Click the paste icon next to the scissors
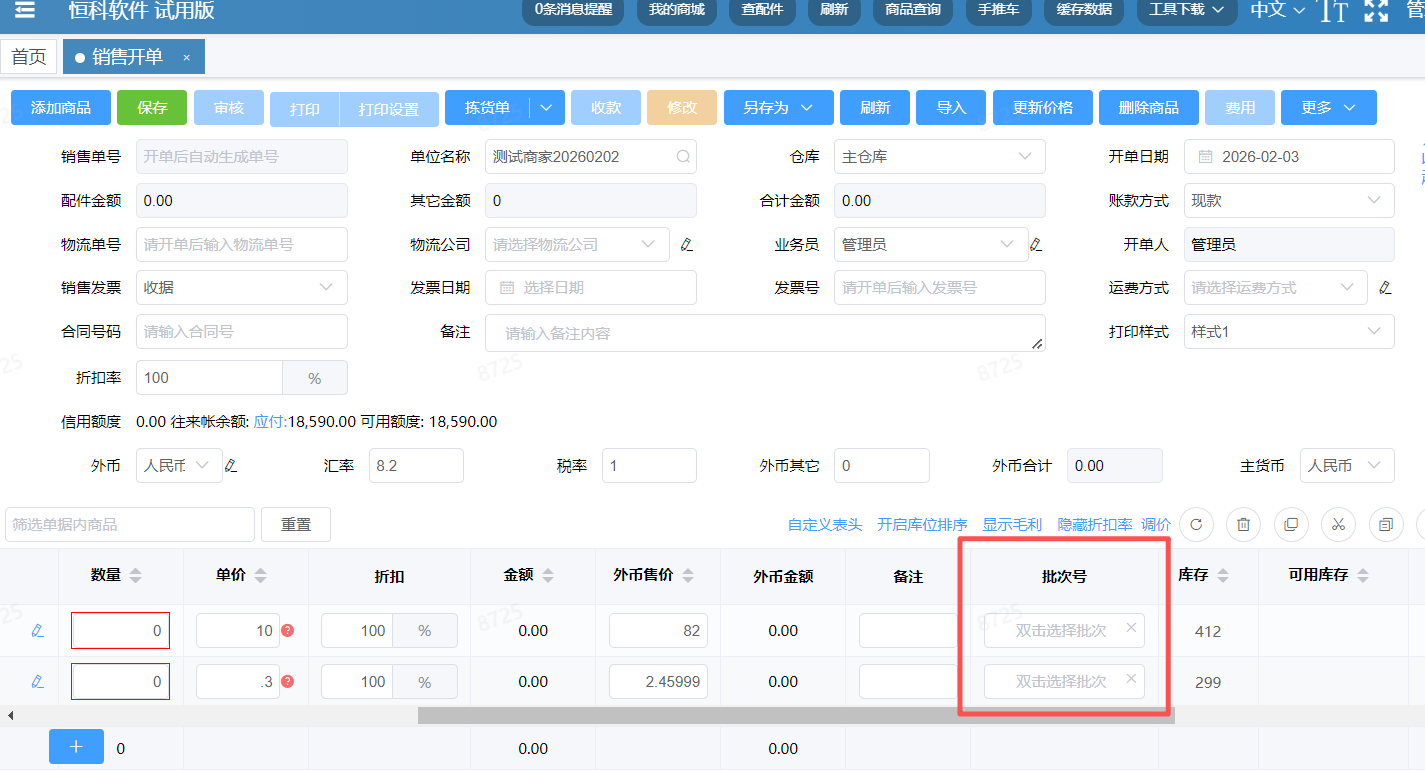The height and width of the screenshot is (771, 1425). tap(1385, 524)
